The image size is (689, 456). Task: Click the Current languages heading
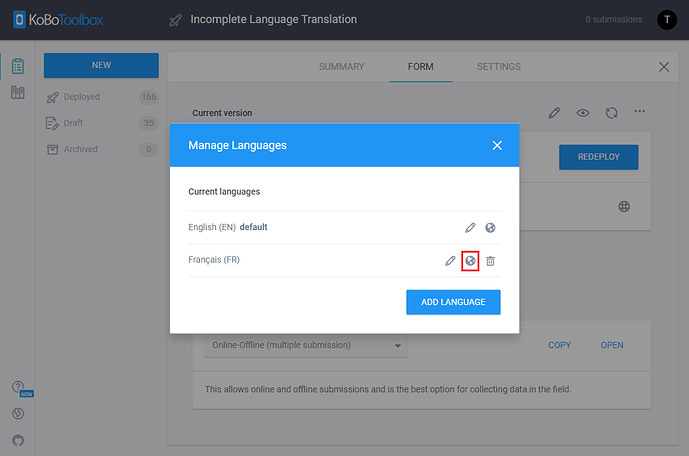pyautogui.click(x=224, y=192)
